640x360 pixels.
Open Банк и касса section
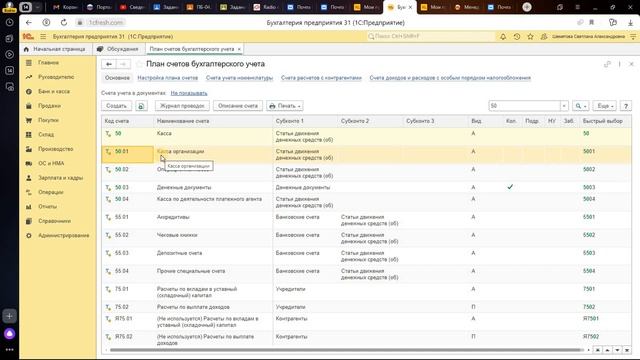tap(54, 91)
